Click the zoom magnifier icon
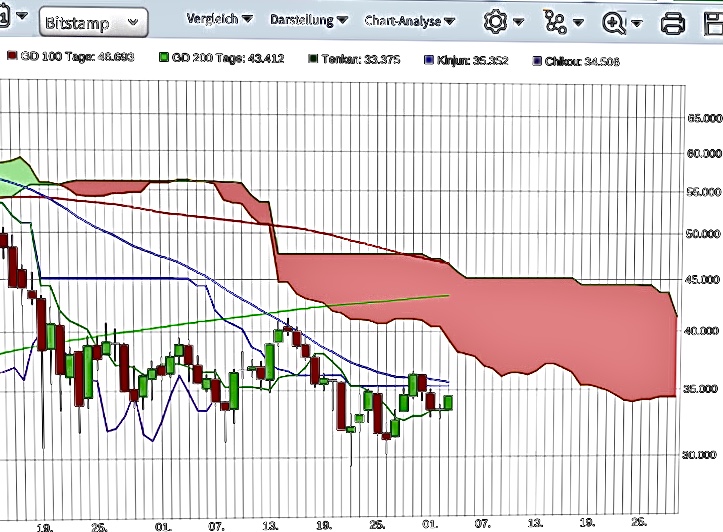The width and height of the screenshot is (723, 532). coord(613,21)
